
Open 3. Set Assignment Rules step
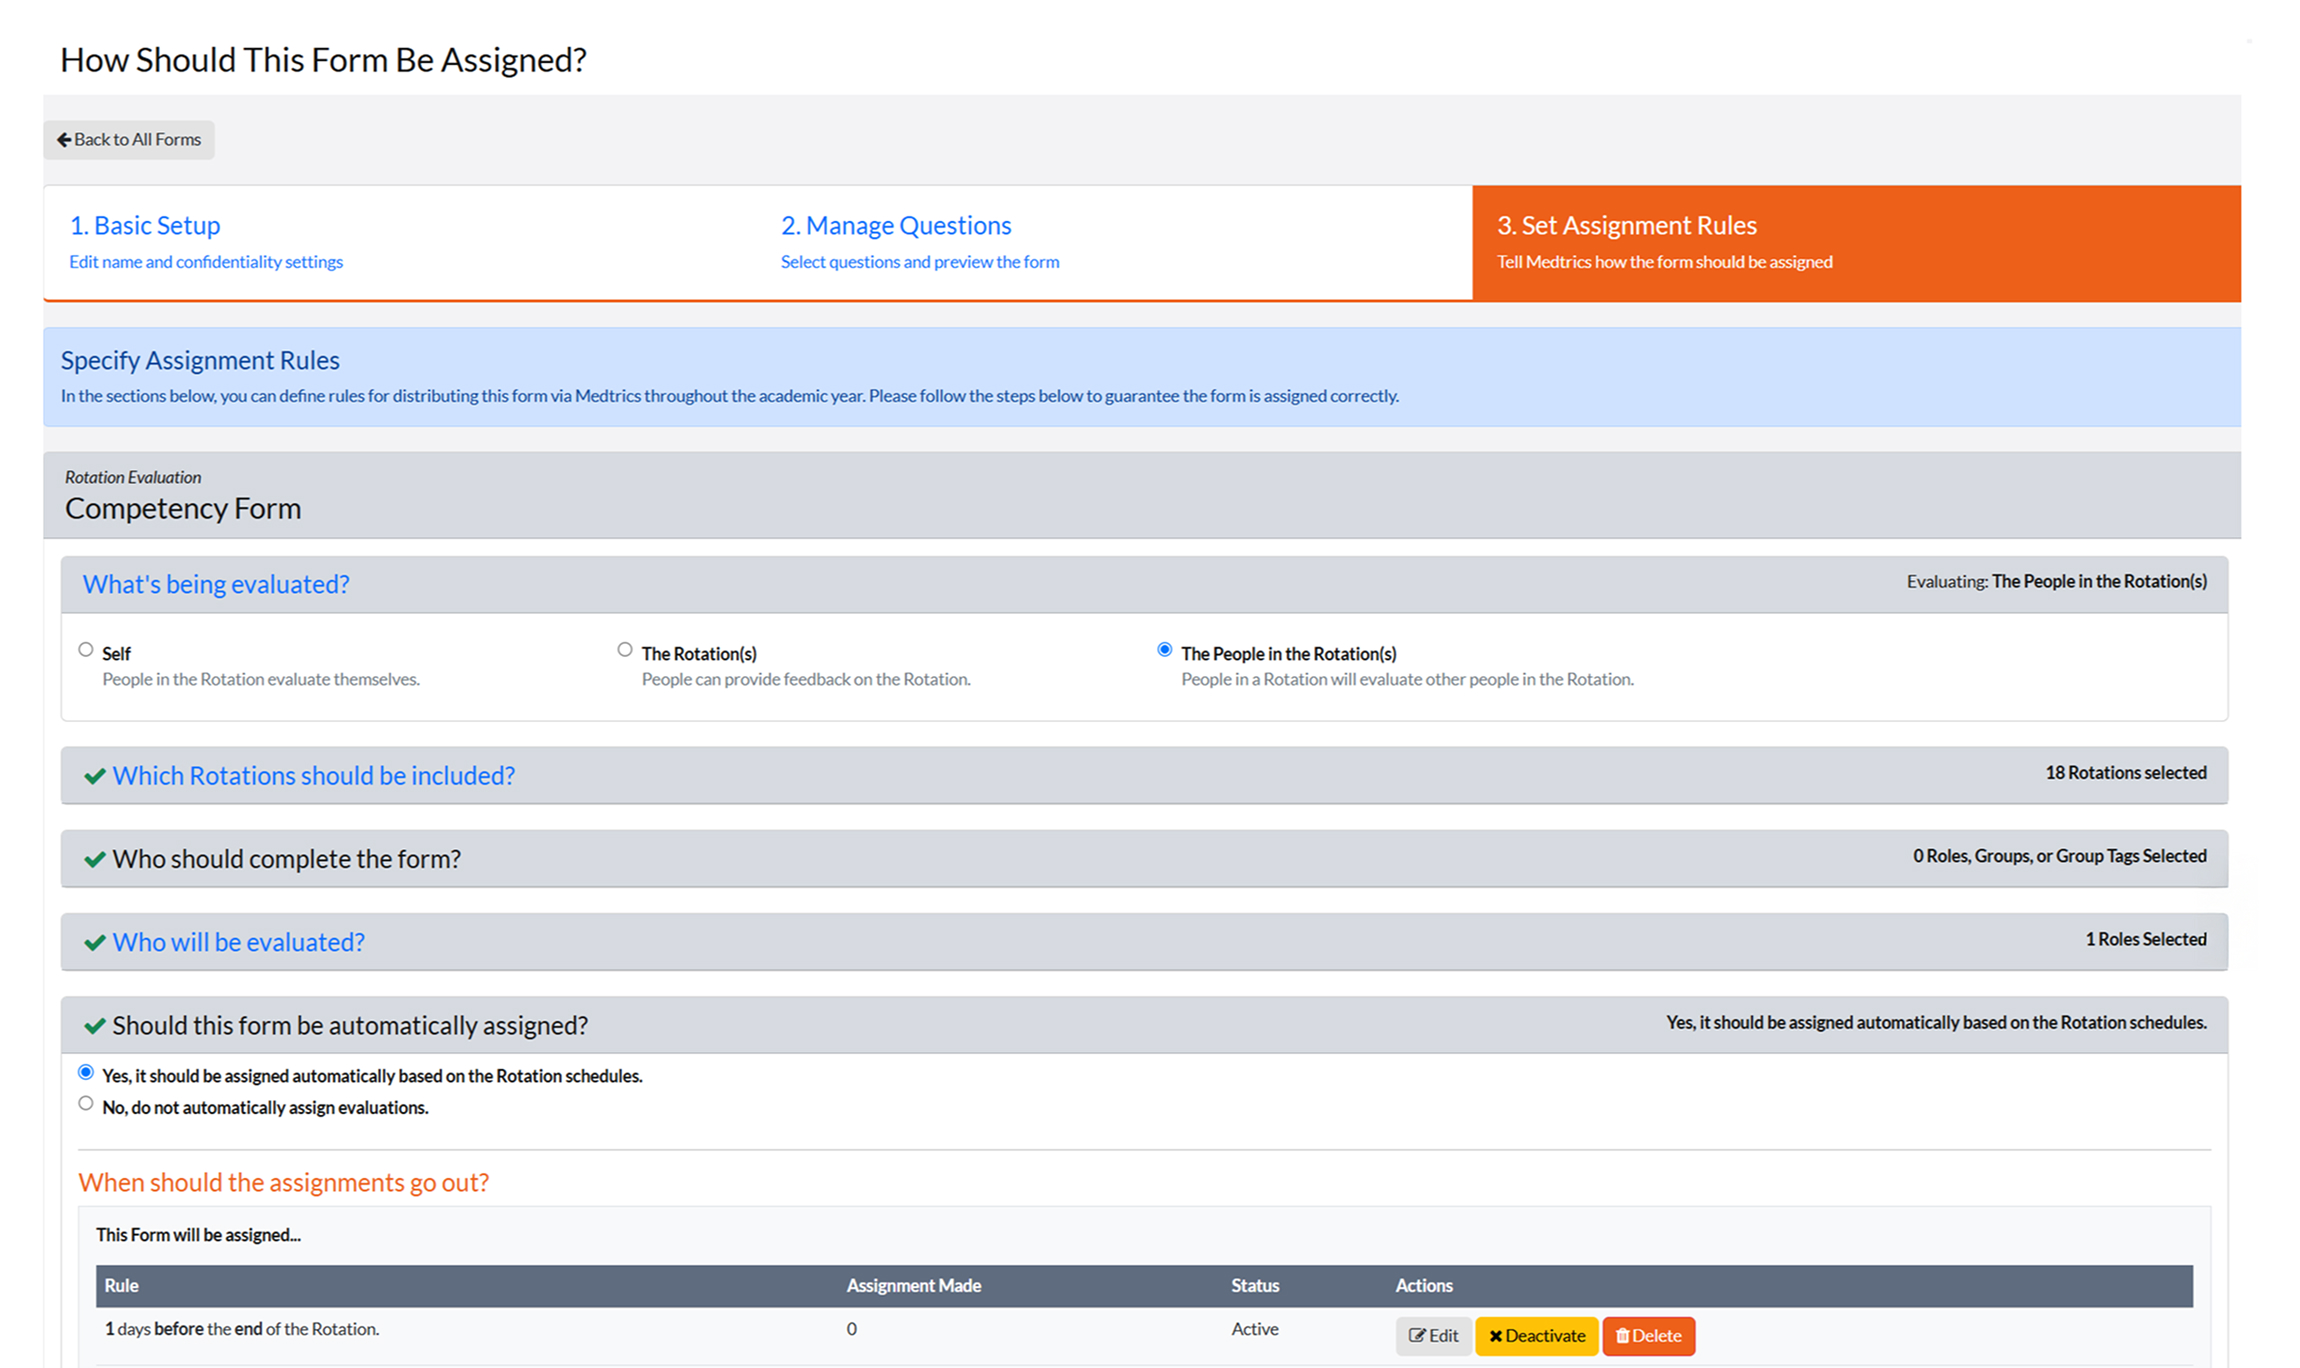click(1626, 226)
